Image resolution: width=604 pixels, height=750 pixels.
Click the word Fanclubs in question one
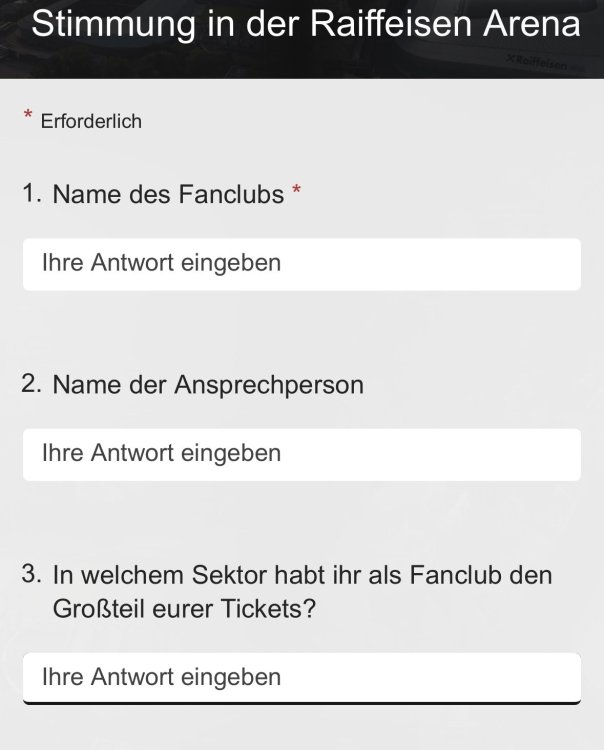pyautogui.click(x=230, y=194)
